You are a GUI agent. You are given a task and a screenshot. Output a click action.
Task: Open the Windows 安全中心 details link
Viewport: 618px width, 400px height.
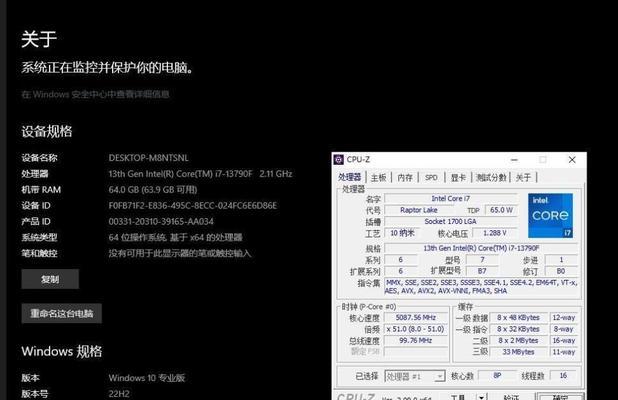(95, 94)
